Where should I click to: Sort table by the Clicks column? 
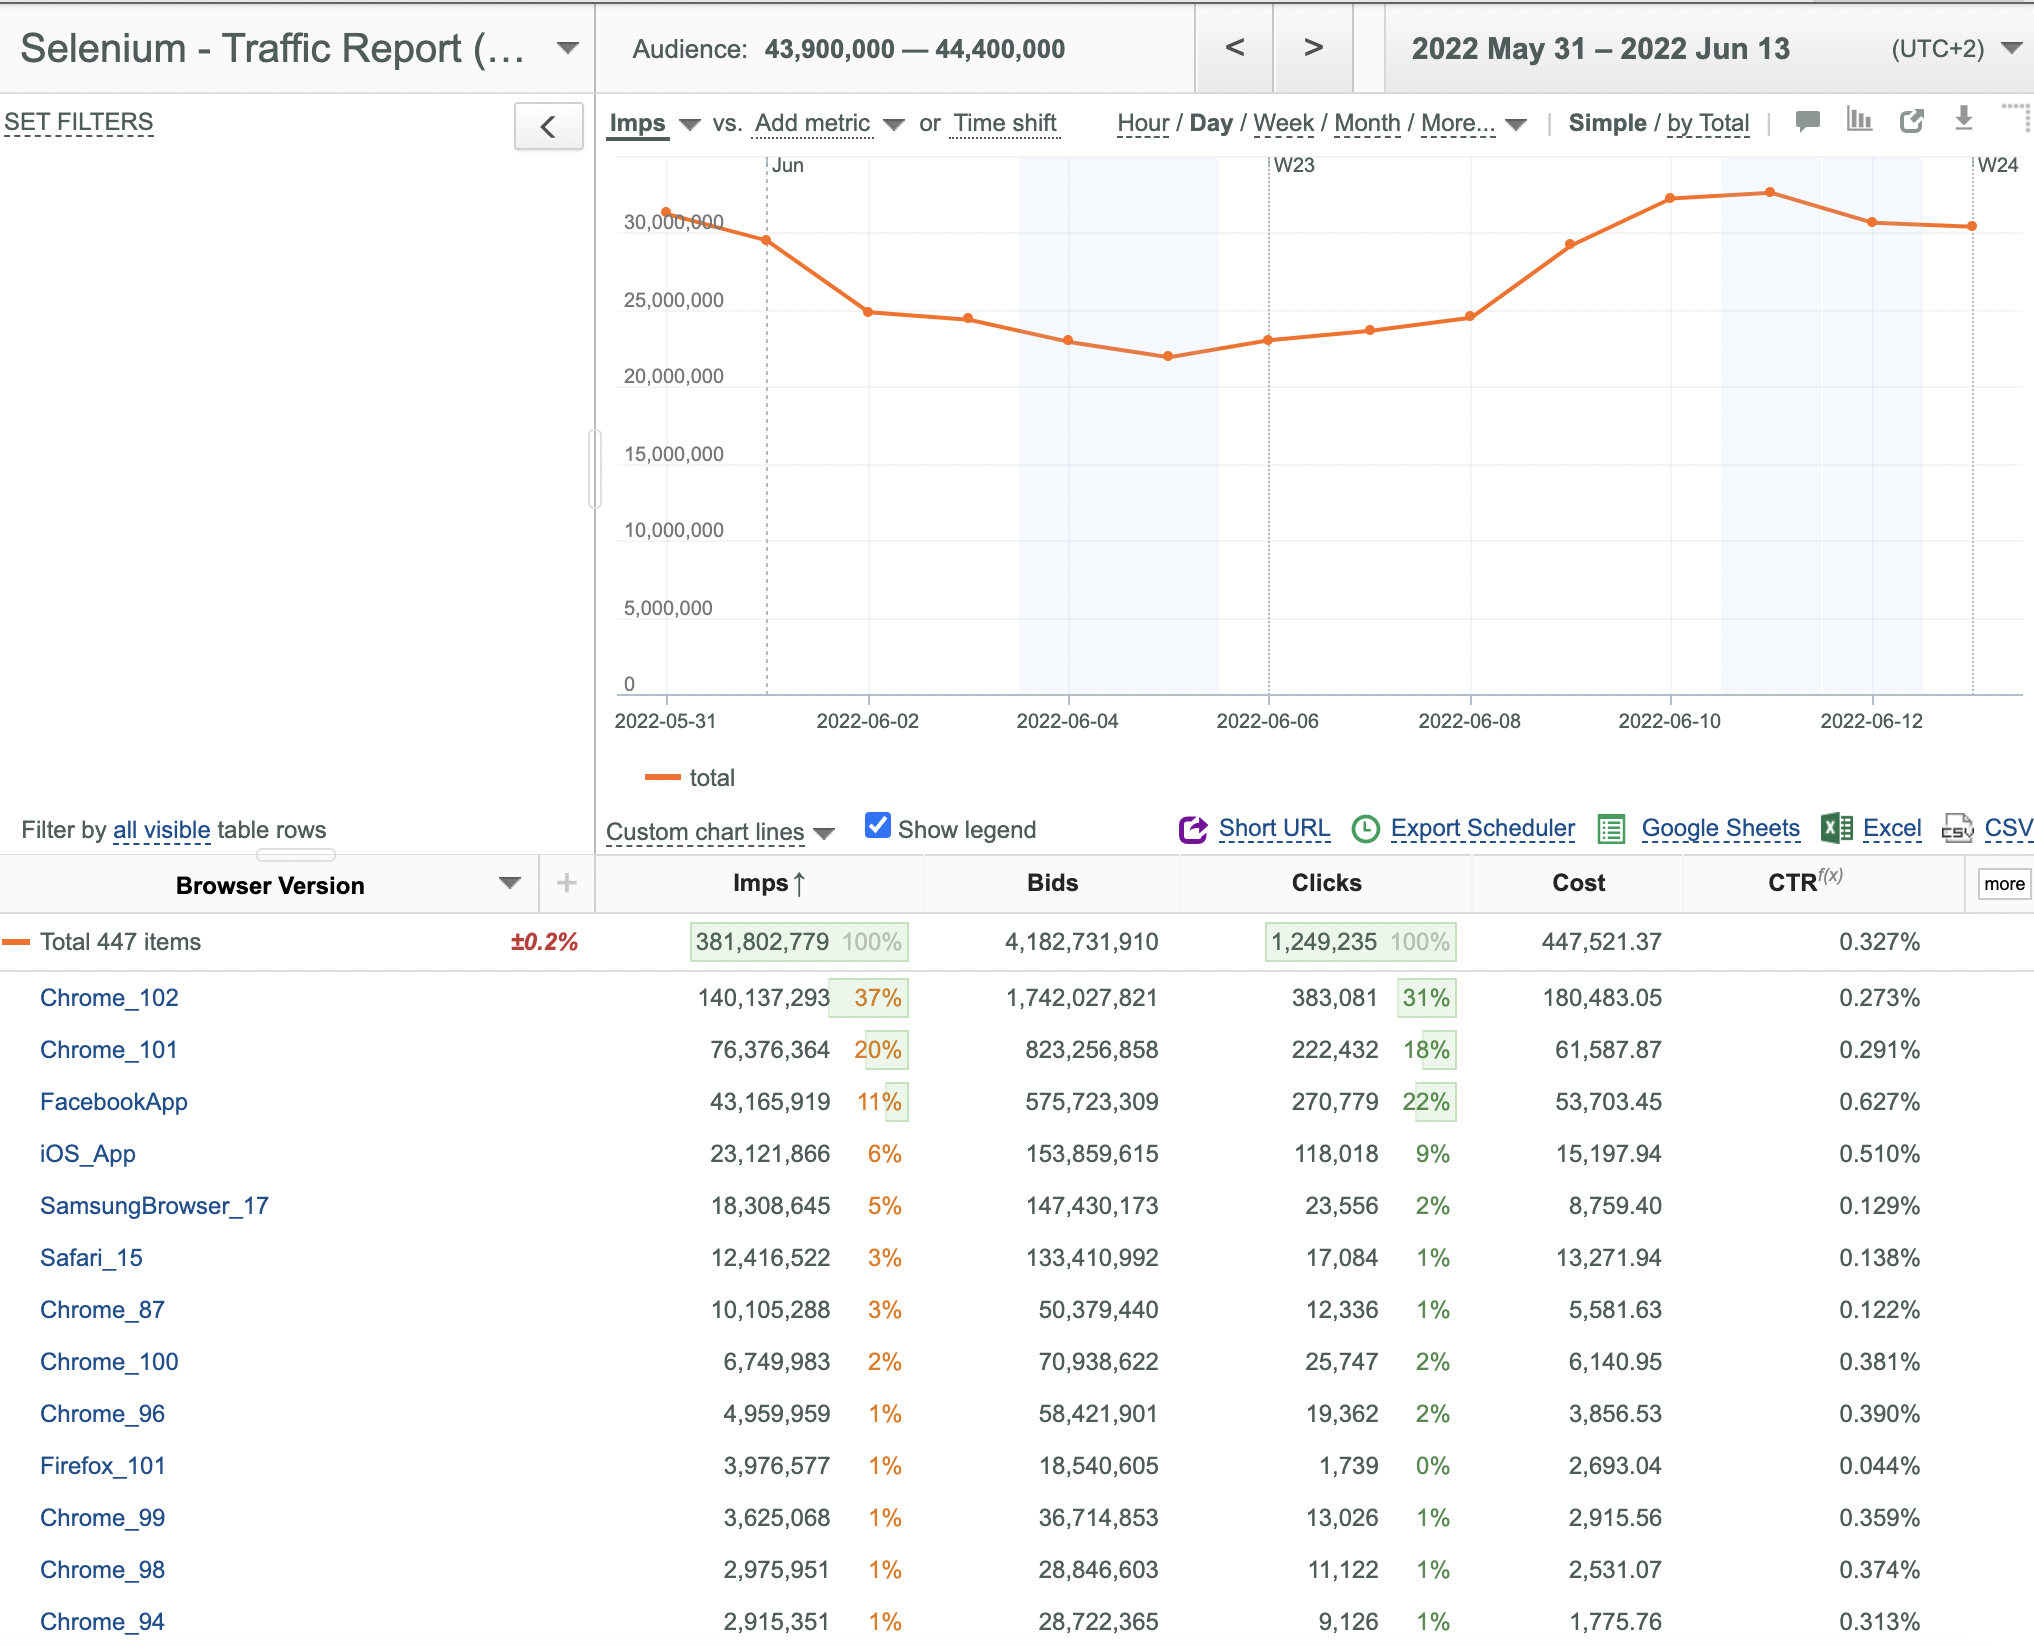[x=1326, y=883]
